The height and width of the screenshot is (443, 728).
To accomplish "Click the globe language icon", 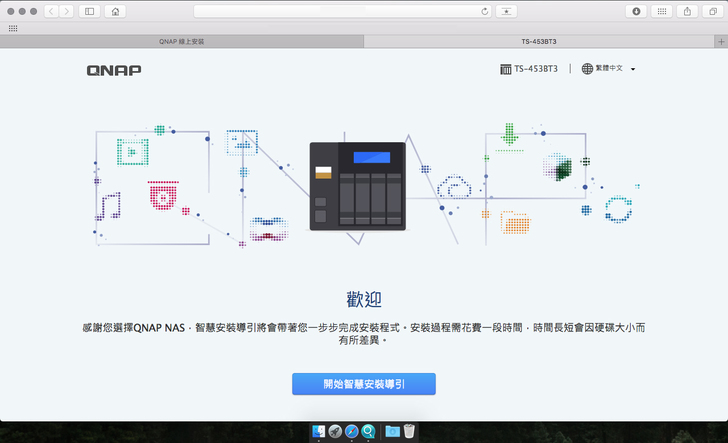I will click(x=587, y=69).
